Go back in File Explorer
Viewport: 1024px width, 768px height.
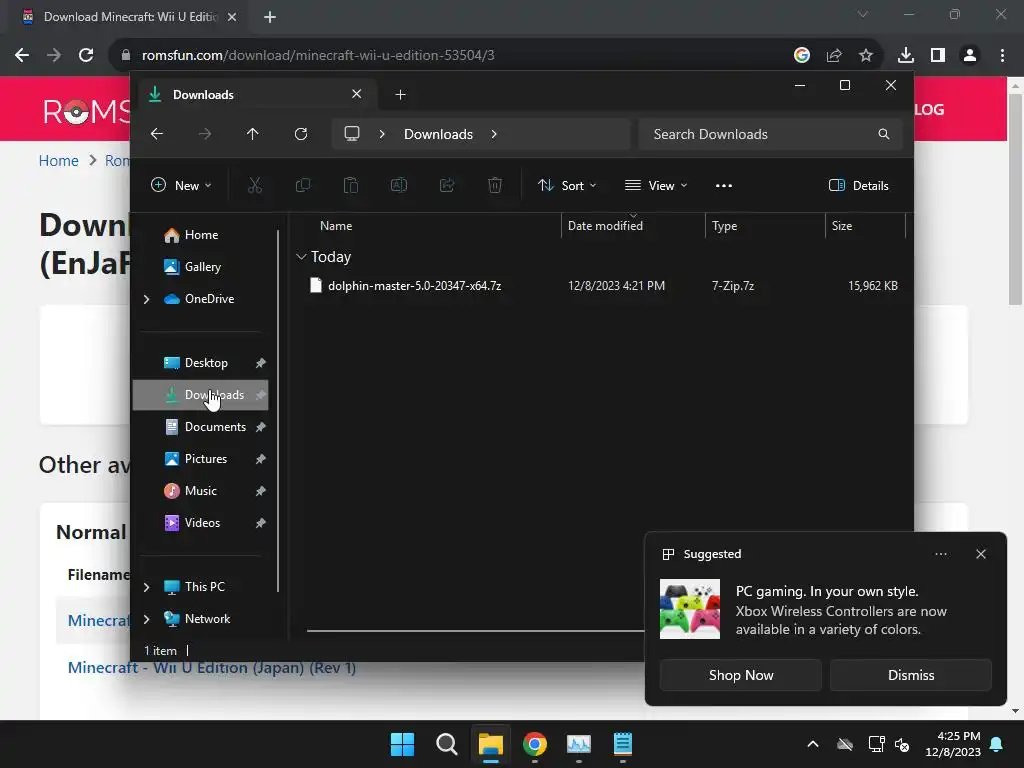pyautogui.click(x=157, y=134)
